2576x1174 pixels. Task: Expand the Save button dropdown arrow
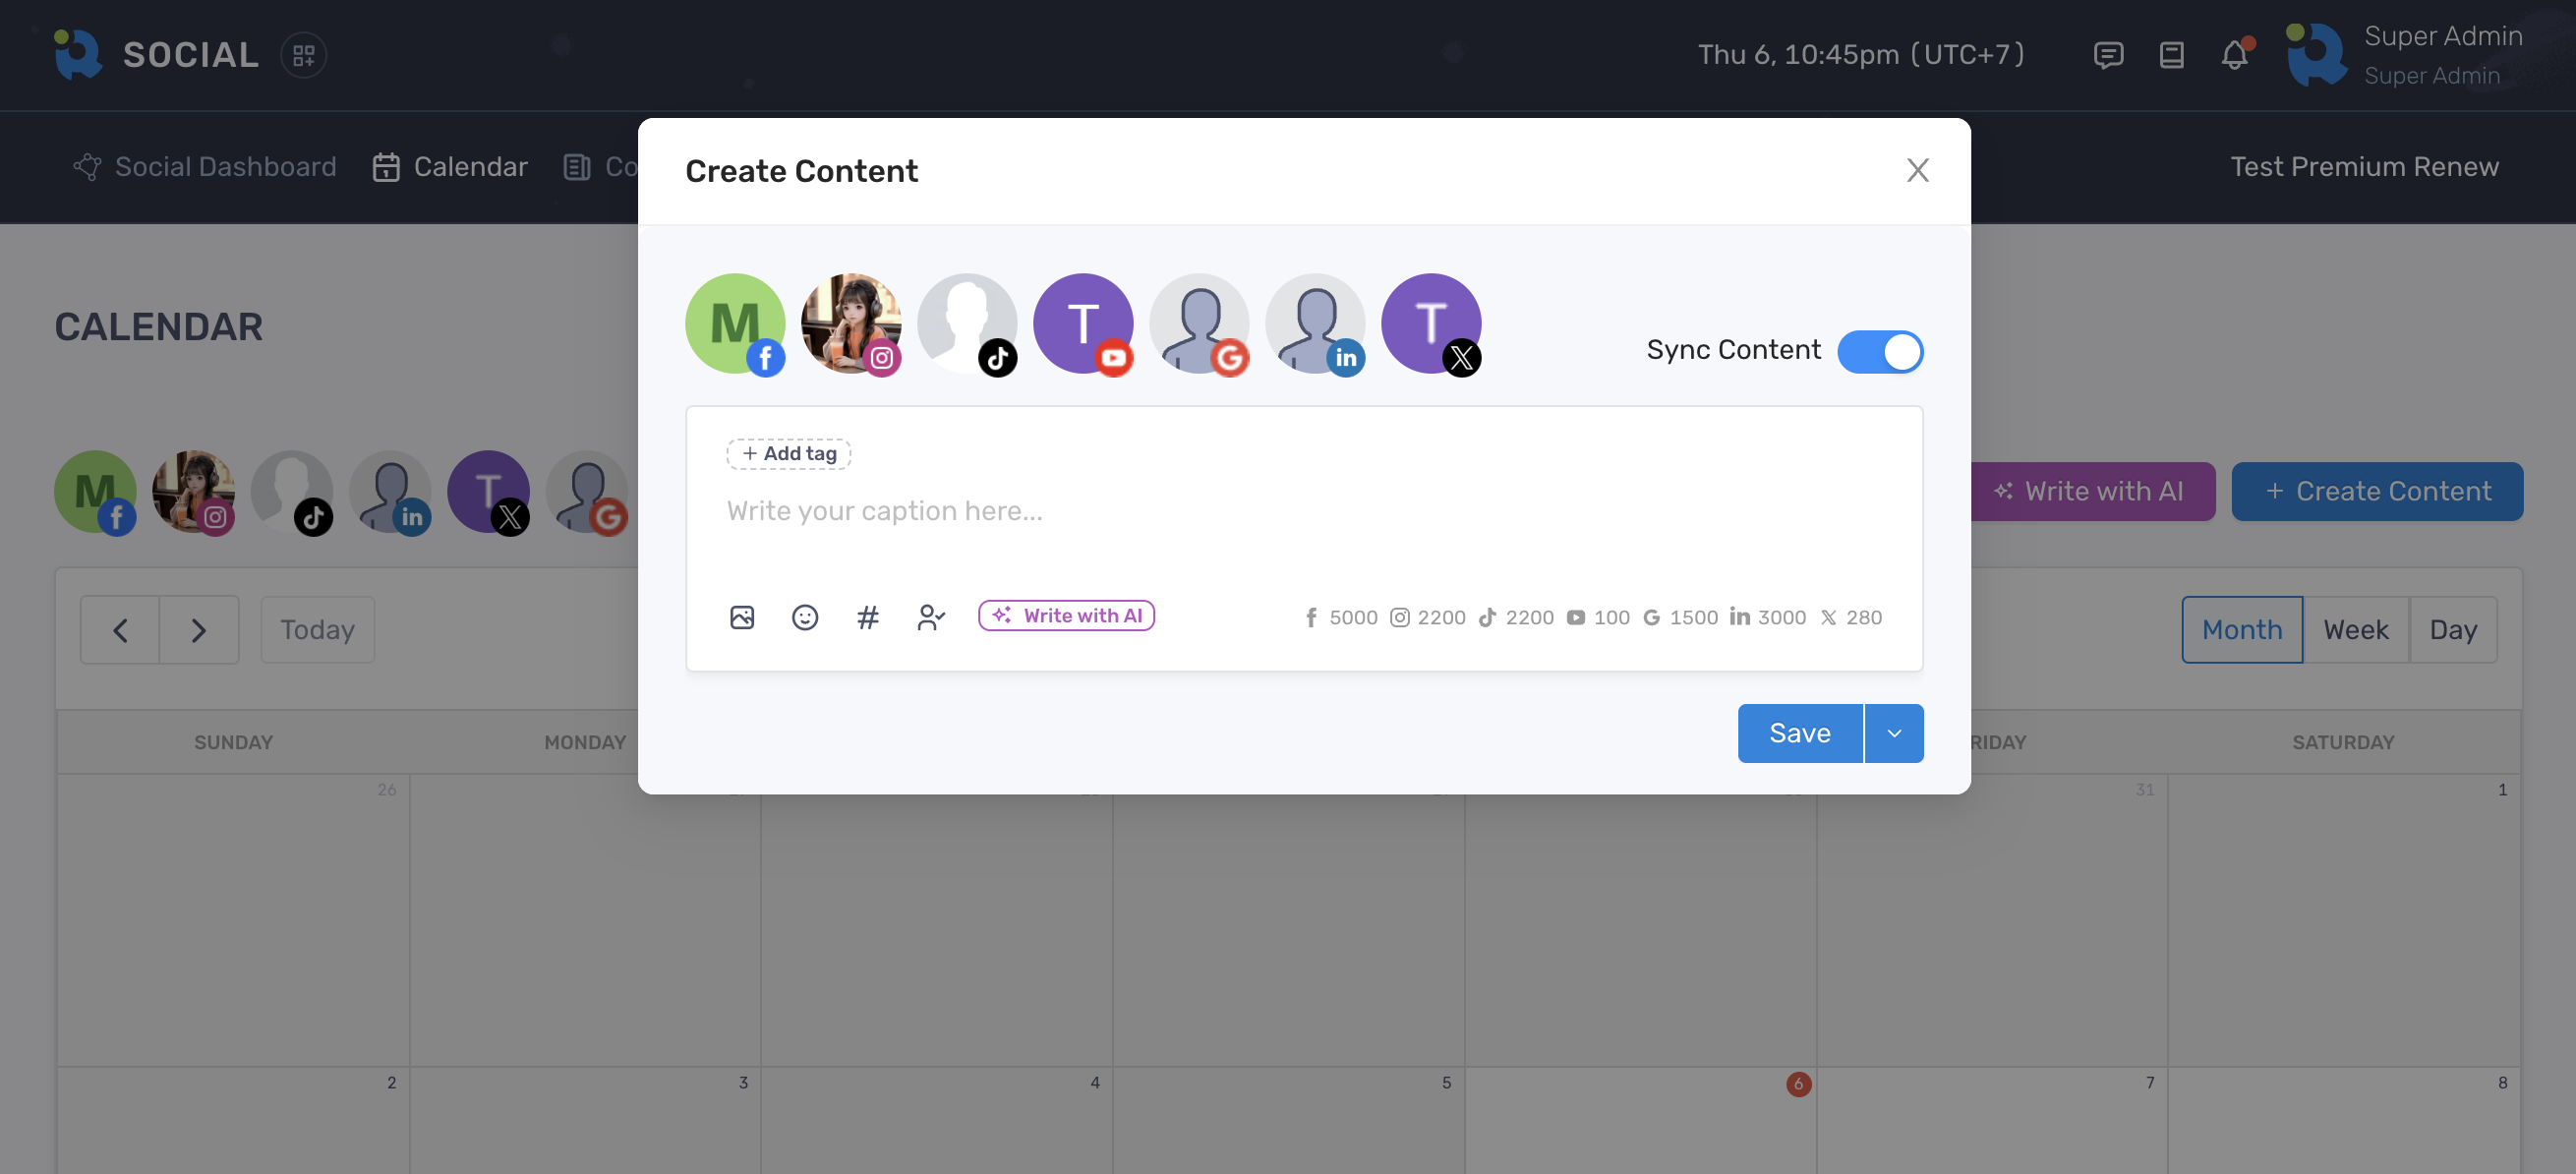pos(1893,733)
